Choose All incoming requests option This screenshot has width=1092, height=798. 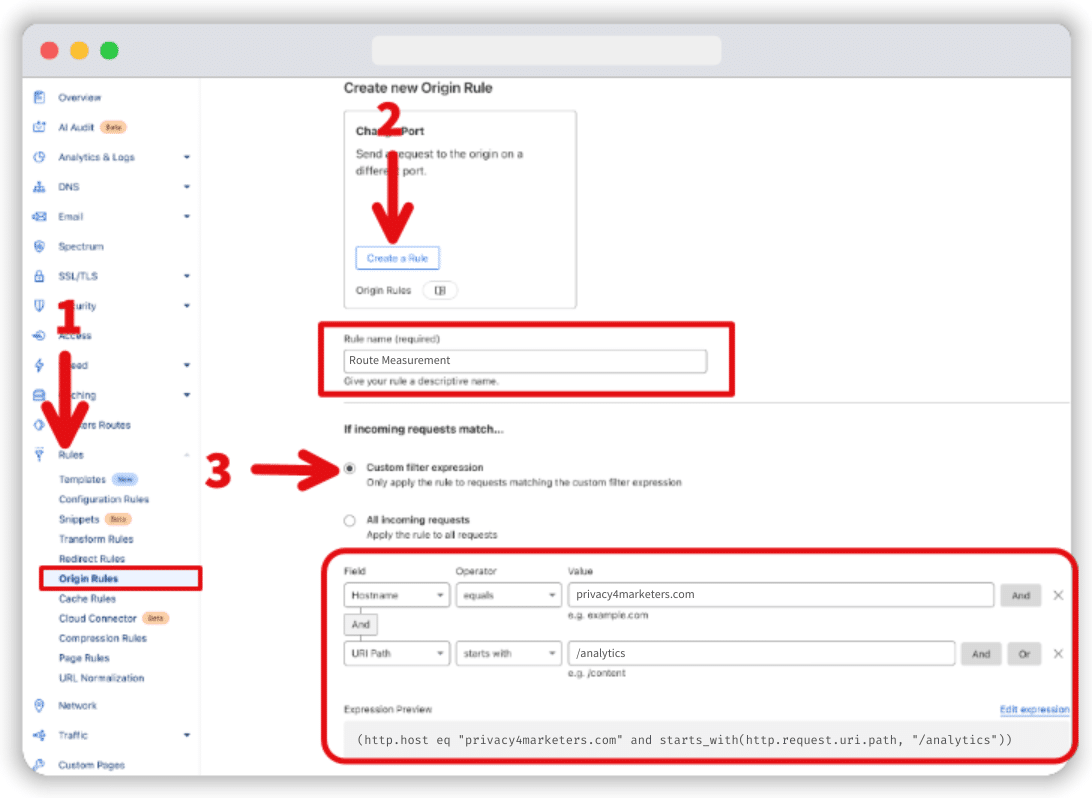tap(350, 519)
